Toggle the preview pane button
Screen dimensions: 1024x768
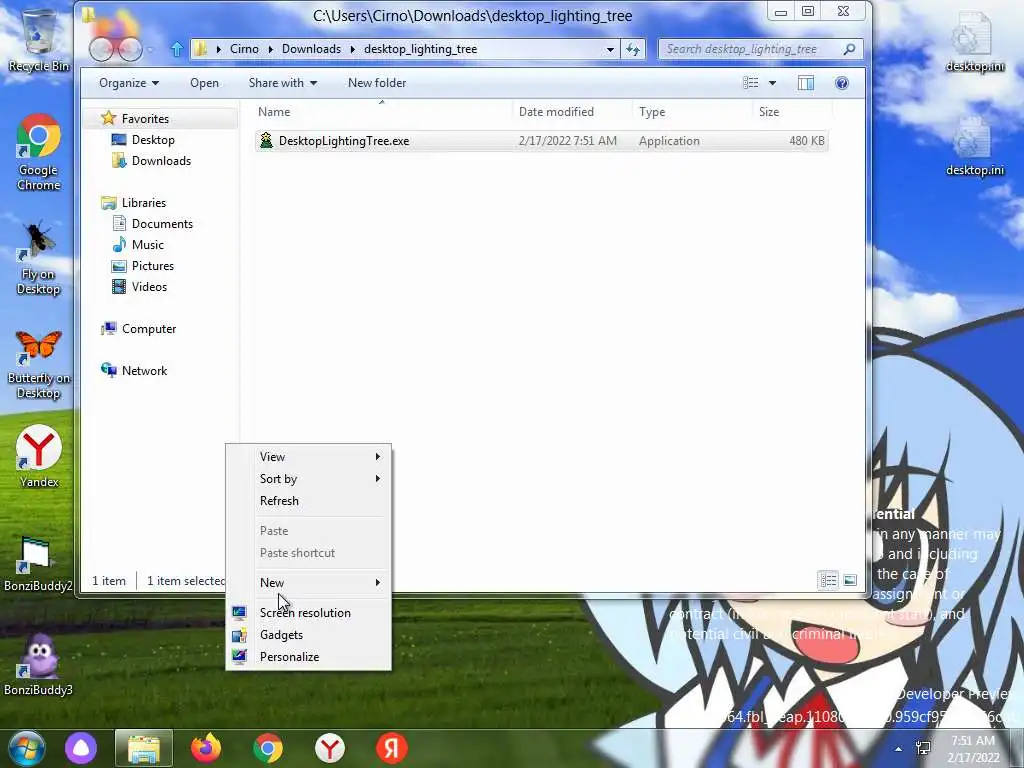tap(806, 83)
